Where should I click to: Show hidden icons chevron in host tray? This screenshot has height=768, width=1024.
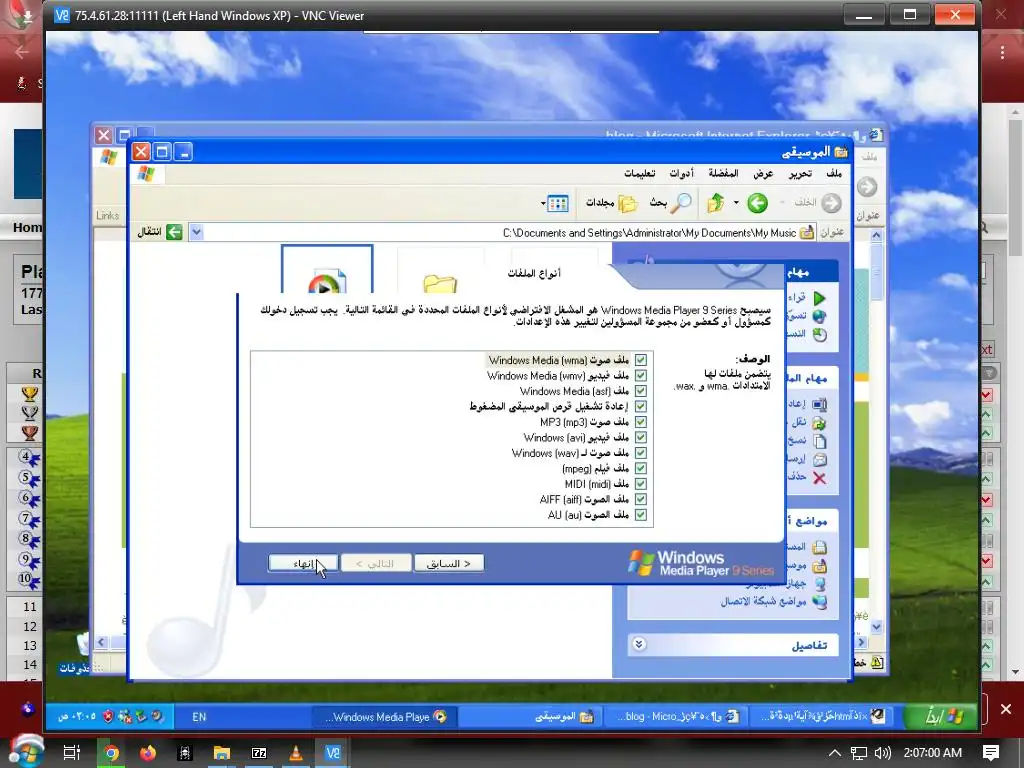click(x=835, y=753)
